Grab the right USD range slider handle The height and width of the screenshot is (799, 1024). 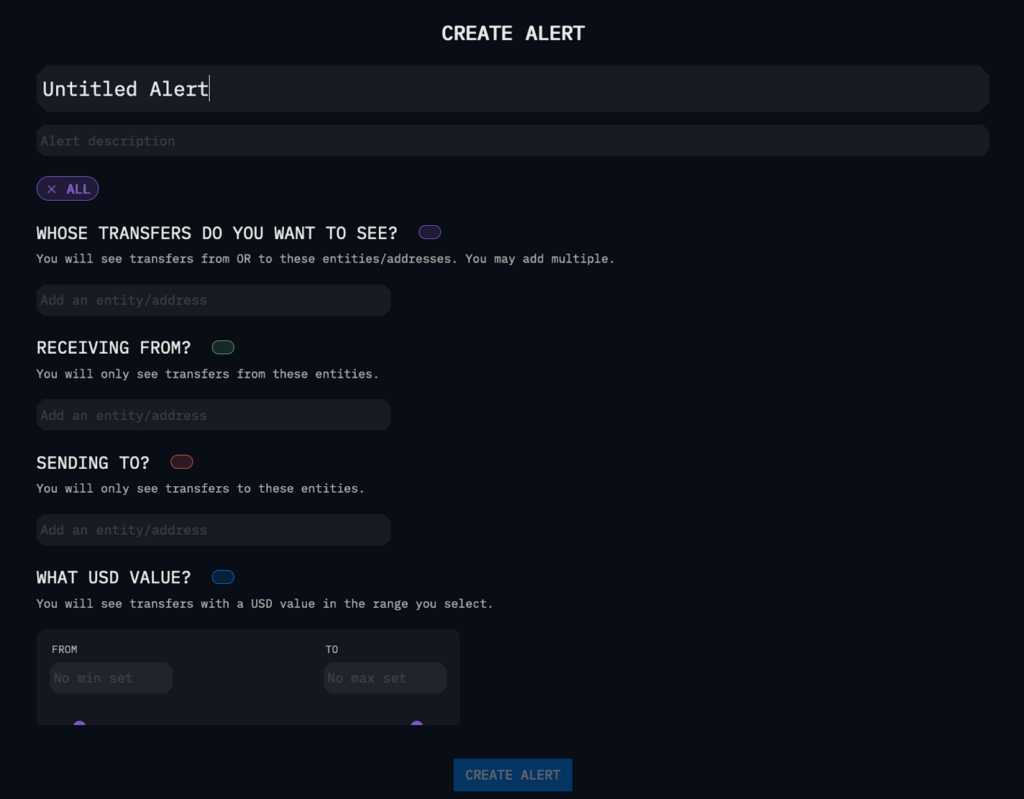pos(417,724)
